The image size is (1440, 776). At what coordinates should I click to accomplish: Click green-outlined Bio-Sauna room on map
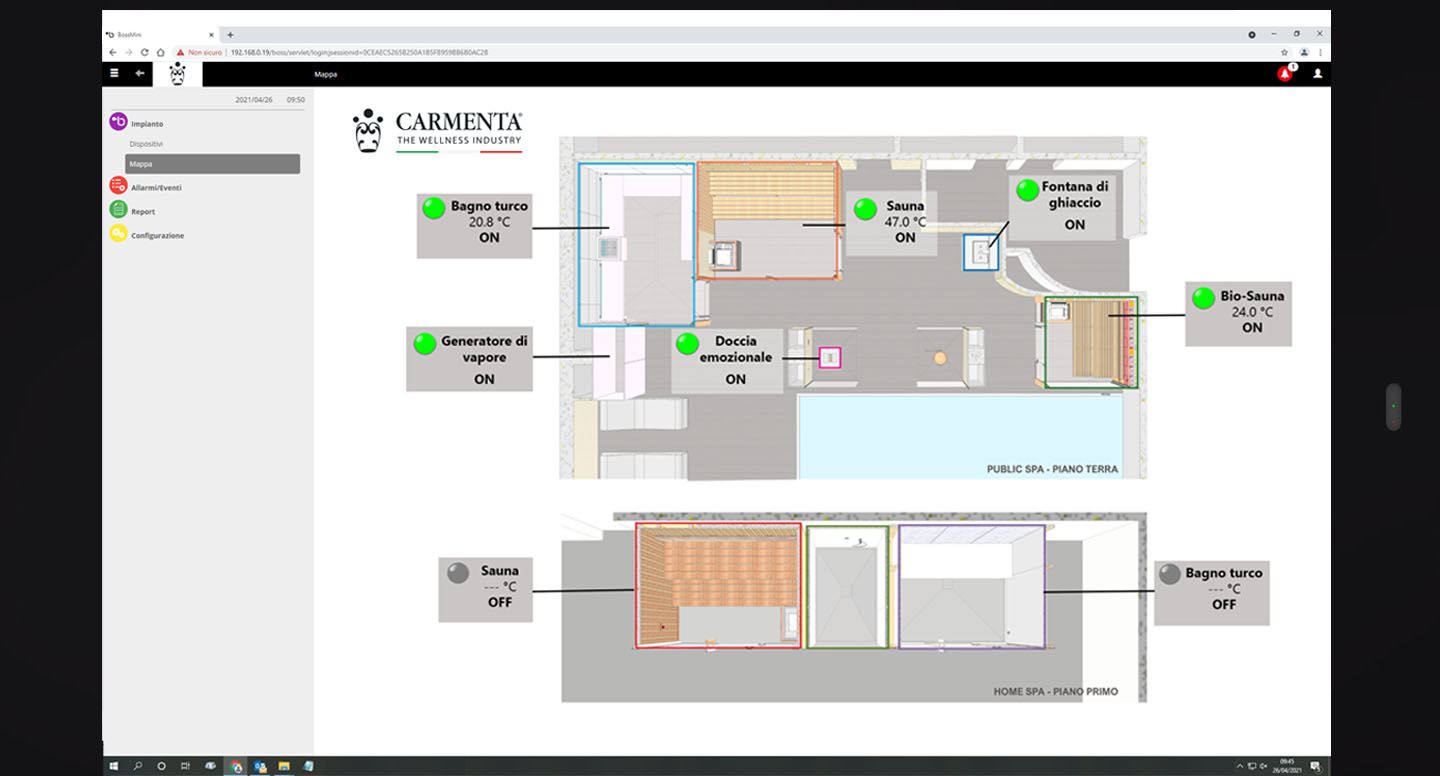(x=1091, y=341)
